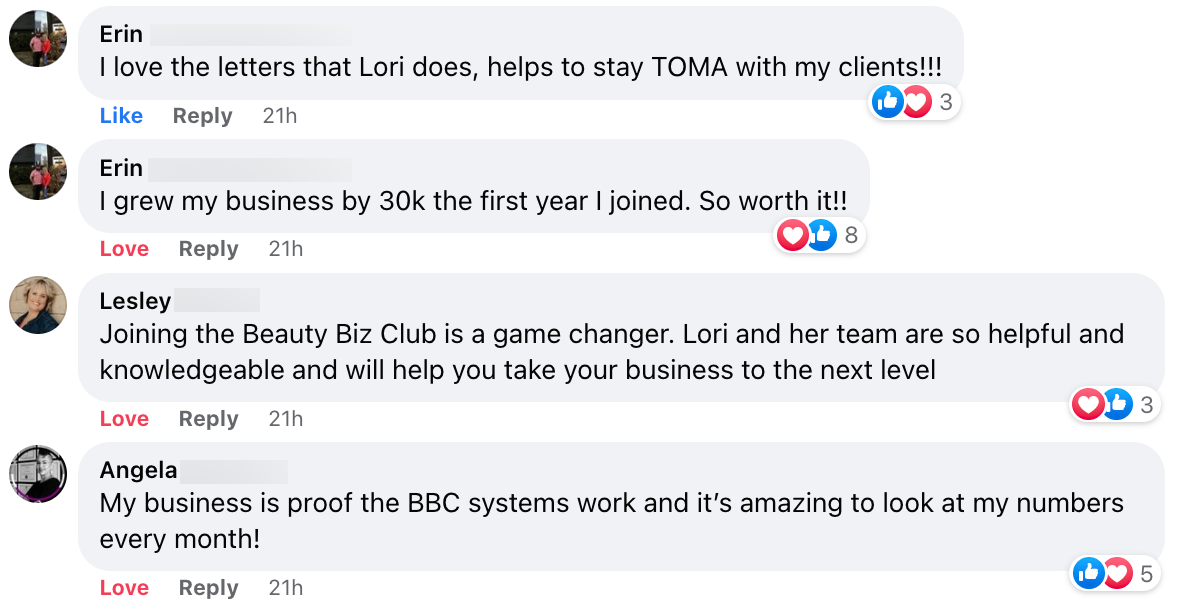
Task: Open Erin's profile picture on 30k comment
Action: click(x=38, y=171)
